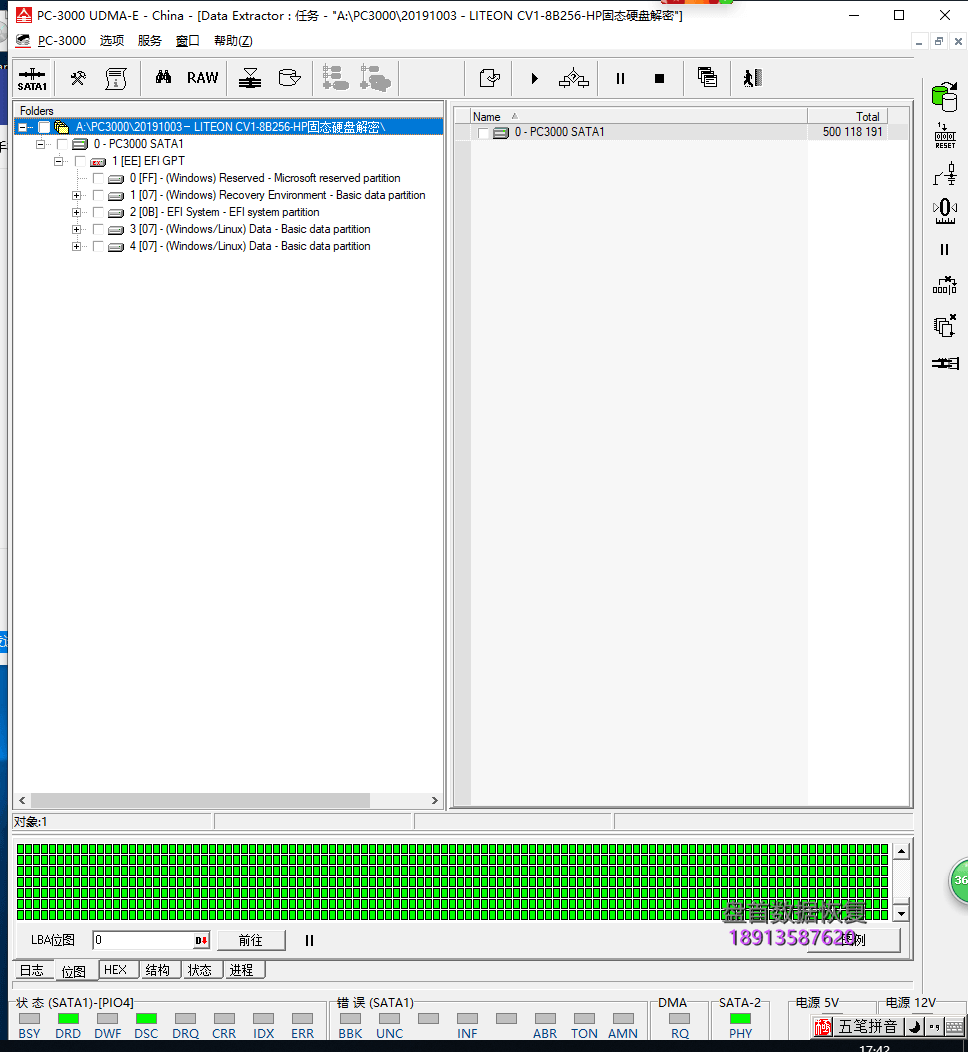
Task: Open the cascaded windows icon
Action: tap(707, 77)
